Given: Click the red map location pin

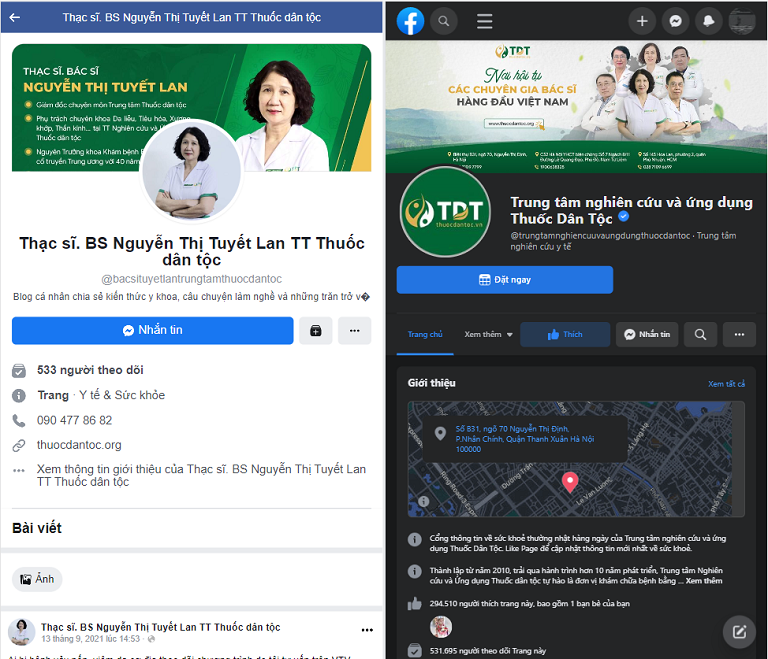Looking at the screenshot, I should pyautogui.click(x=570, y=482).
